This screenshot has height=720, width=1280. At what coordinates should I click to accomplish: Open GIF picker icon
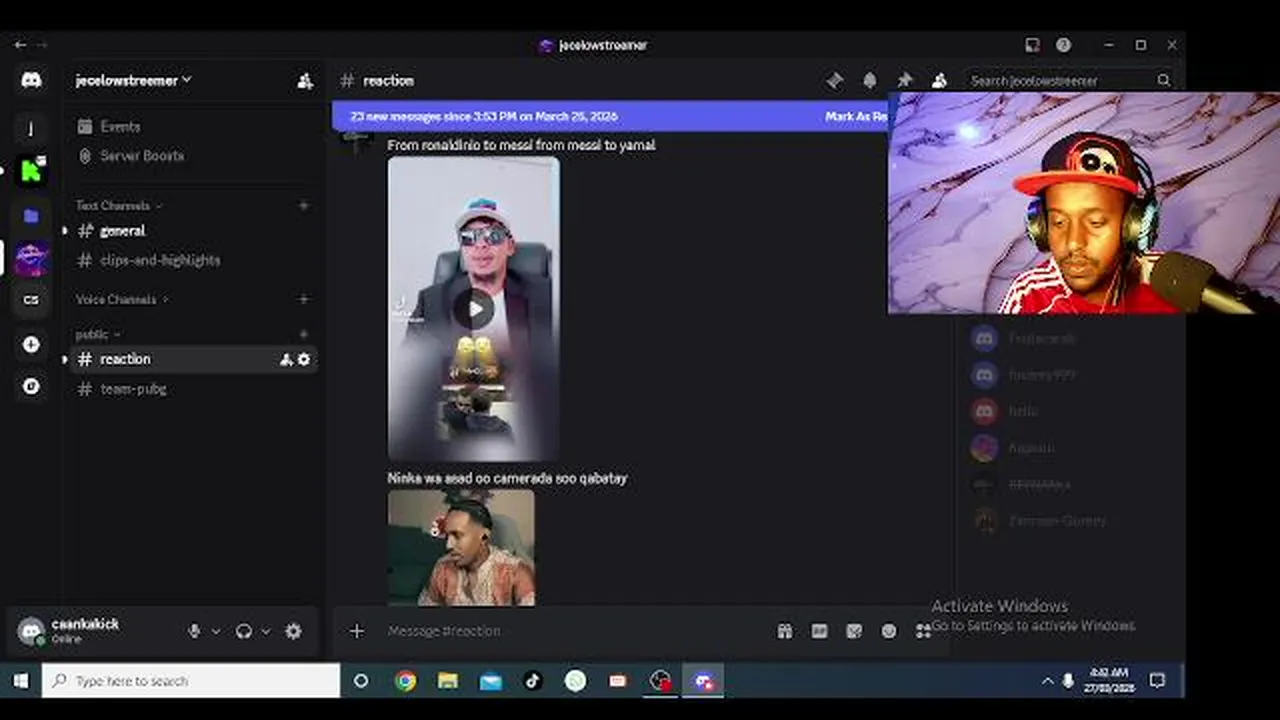tap(819, 631)
